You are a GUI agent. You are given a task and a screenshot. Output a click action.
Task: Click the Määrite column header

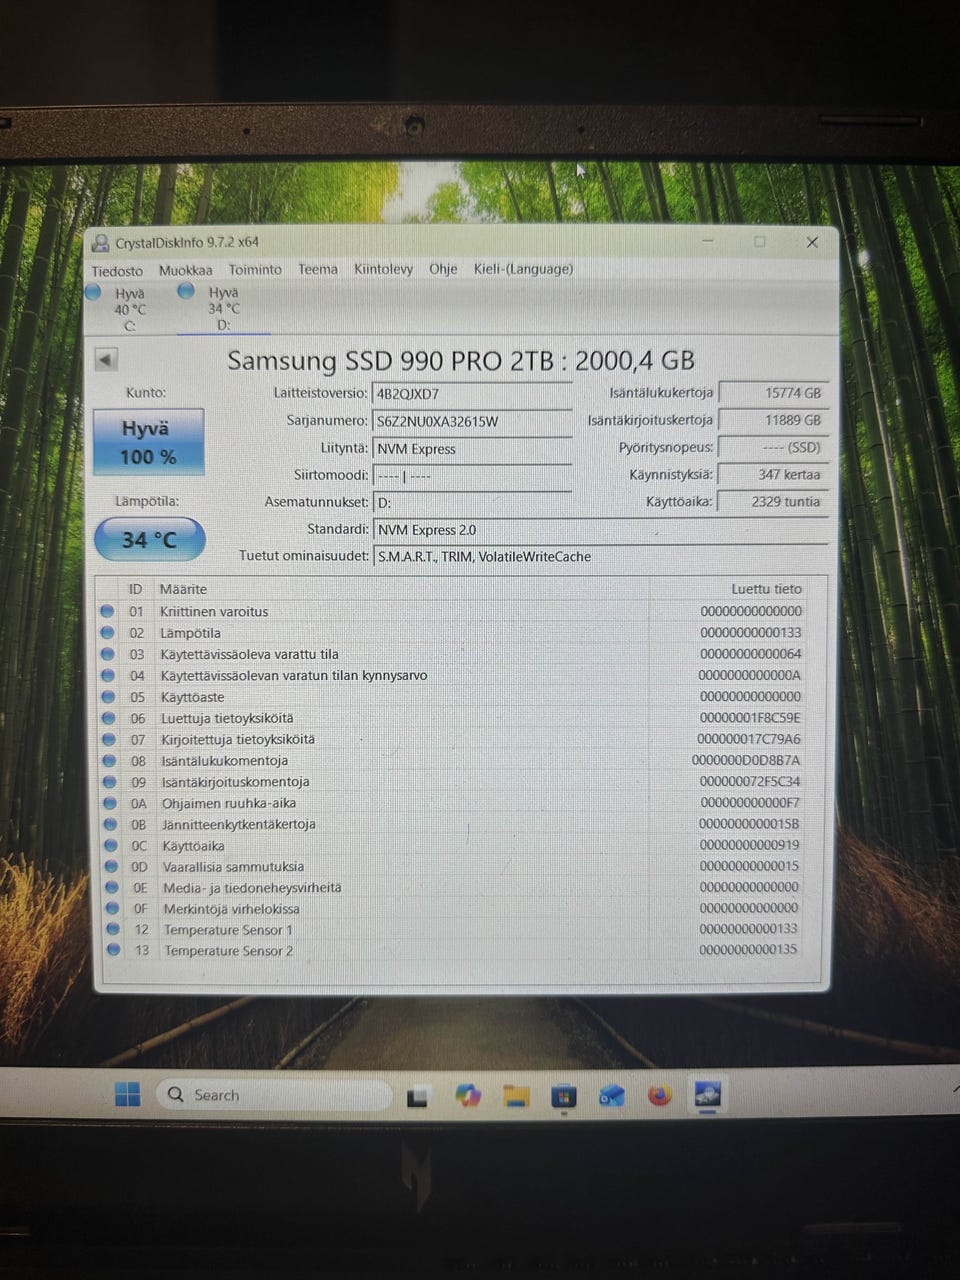(x=183, y=589)
